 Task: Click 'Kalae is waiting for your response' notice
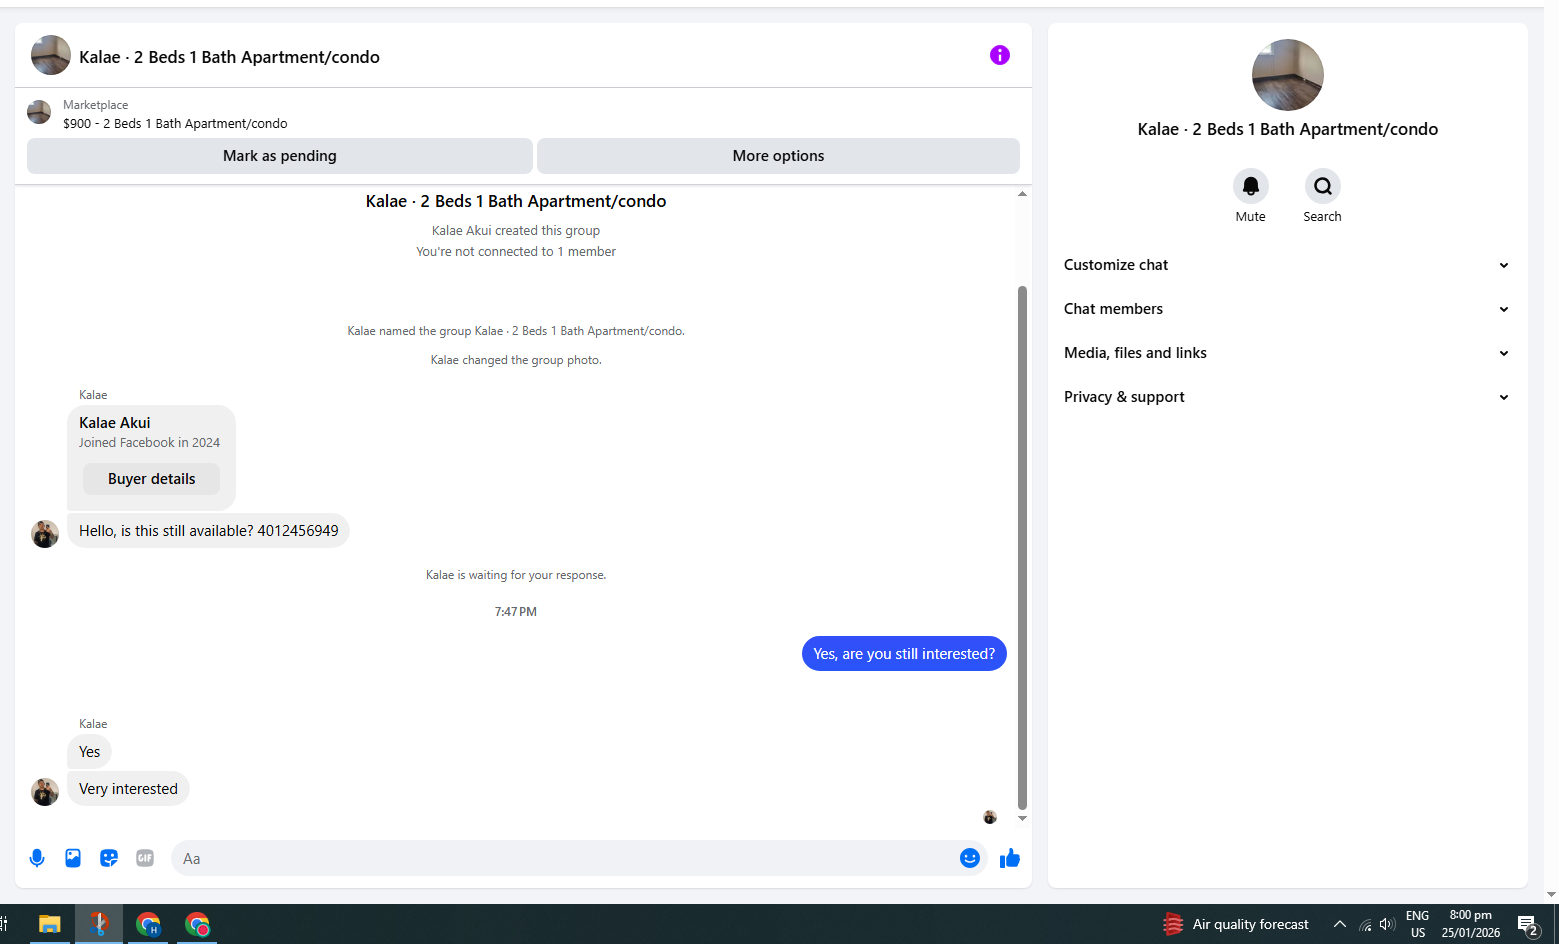coord(516,575)
